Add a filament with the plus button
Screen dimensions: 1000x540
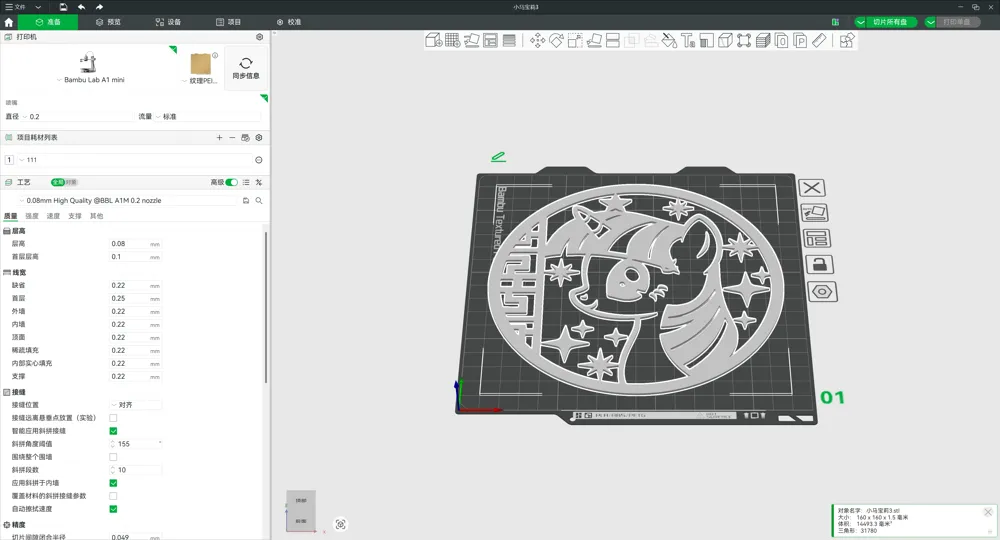tap(219, 138)
